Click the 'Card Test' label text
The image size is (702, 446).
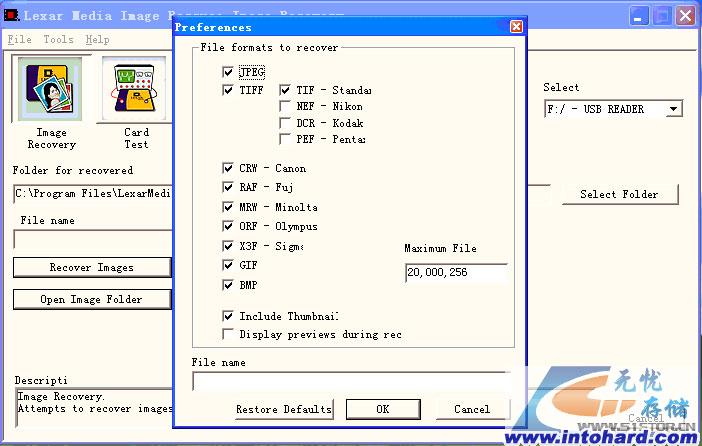click(x=137, y=138)
